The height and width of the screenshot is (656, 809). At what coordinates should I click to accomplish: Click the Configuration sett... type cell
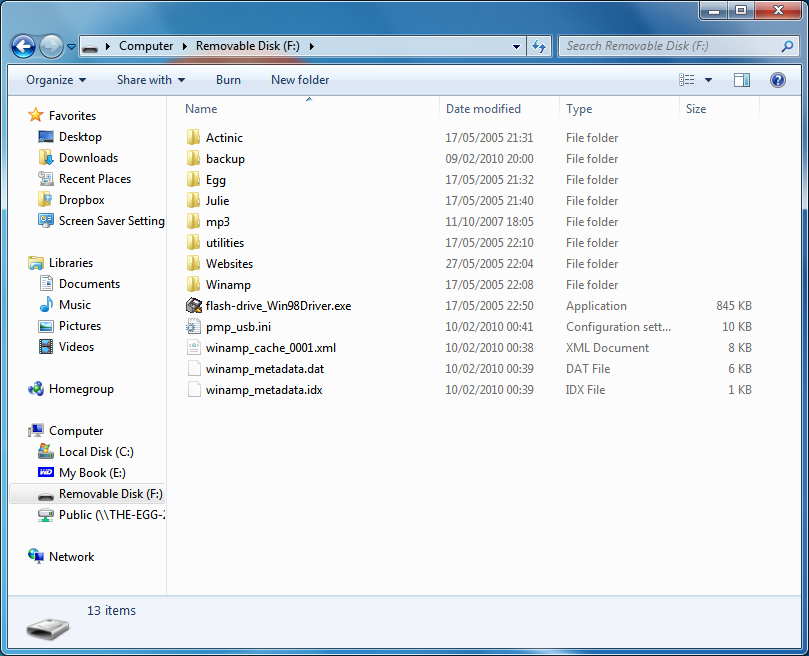[618, 327]
